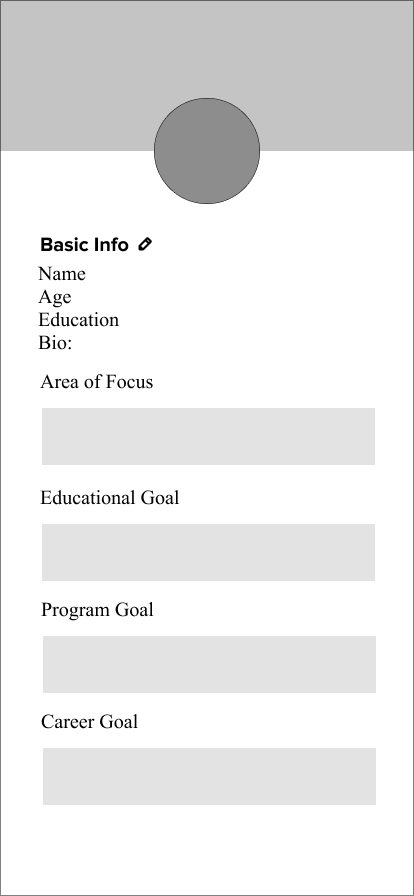This screenshot has height=896, width=414.
Task: Click the Career Goal label
Action: coord(89,722)
